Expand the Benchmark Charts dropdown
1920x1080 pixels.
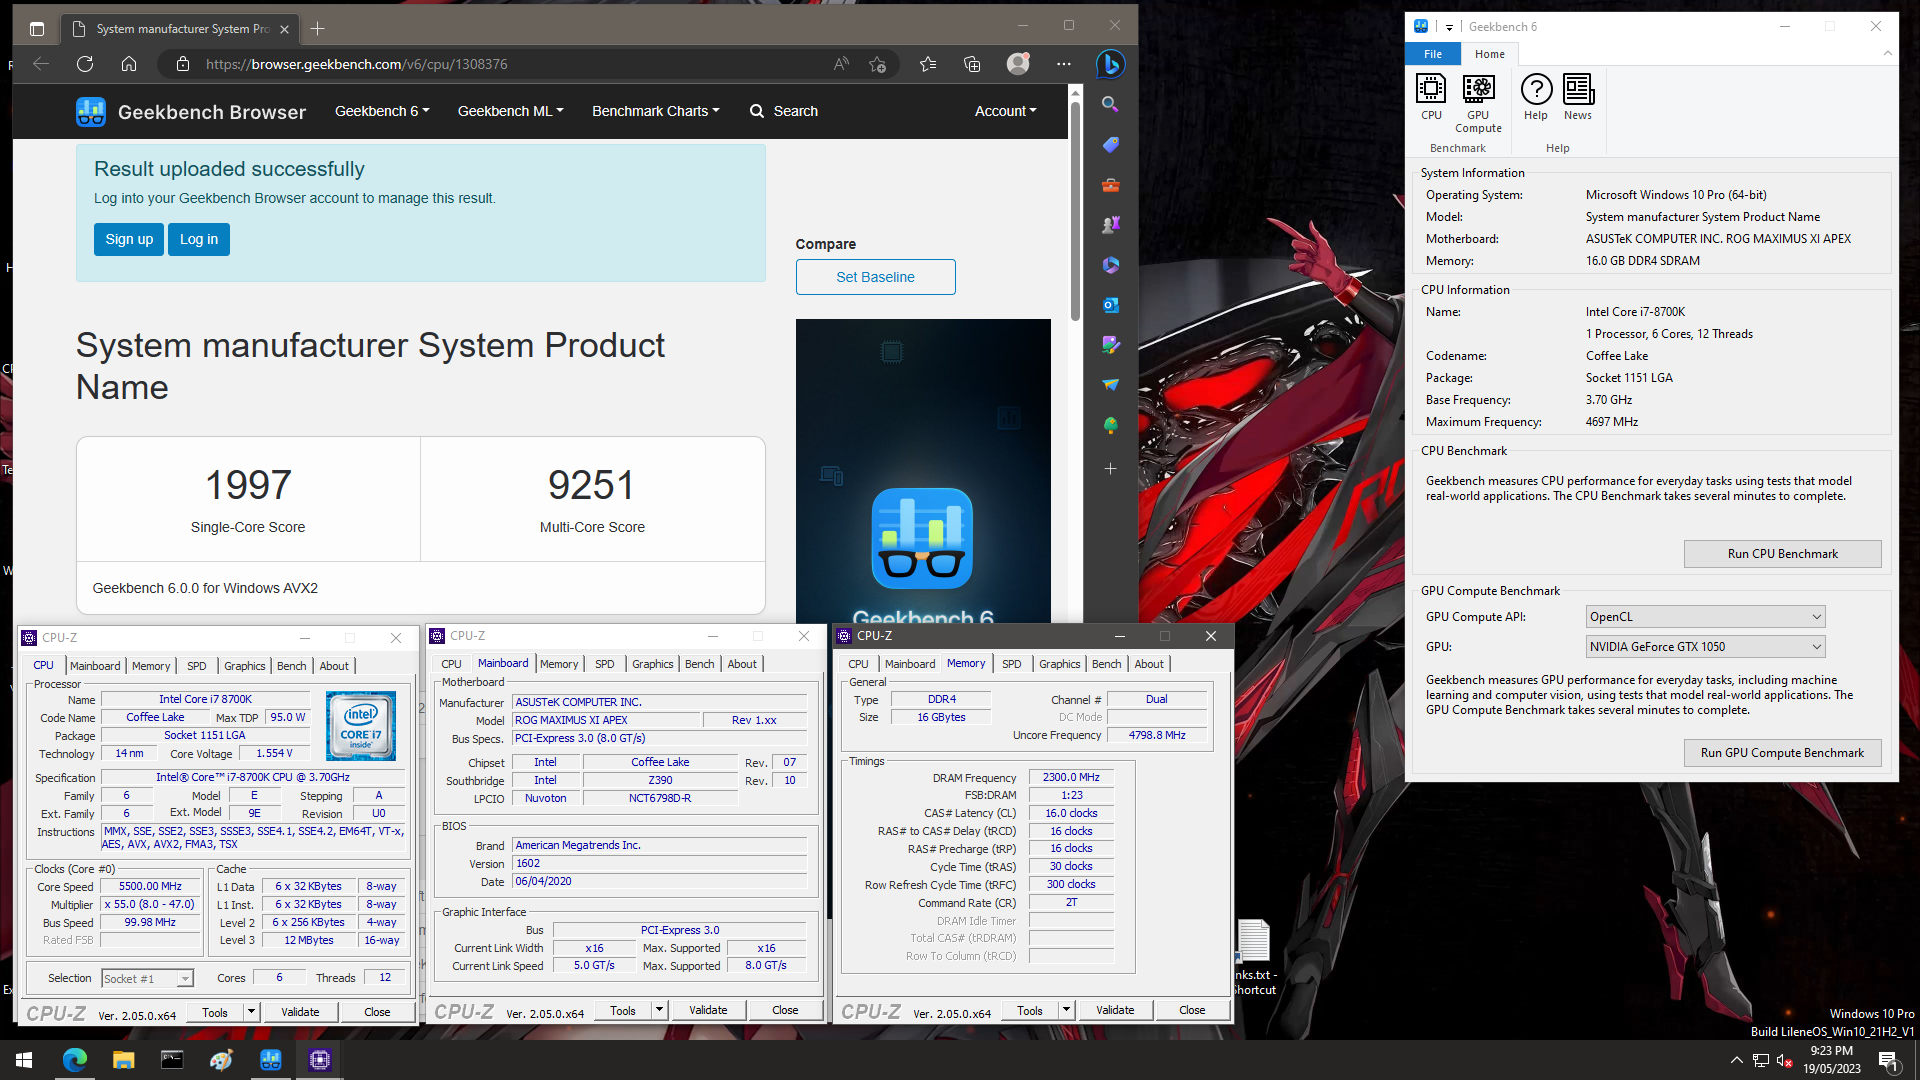tap(655, 111)
